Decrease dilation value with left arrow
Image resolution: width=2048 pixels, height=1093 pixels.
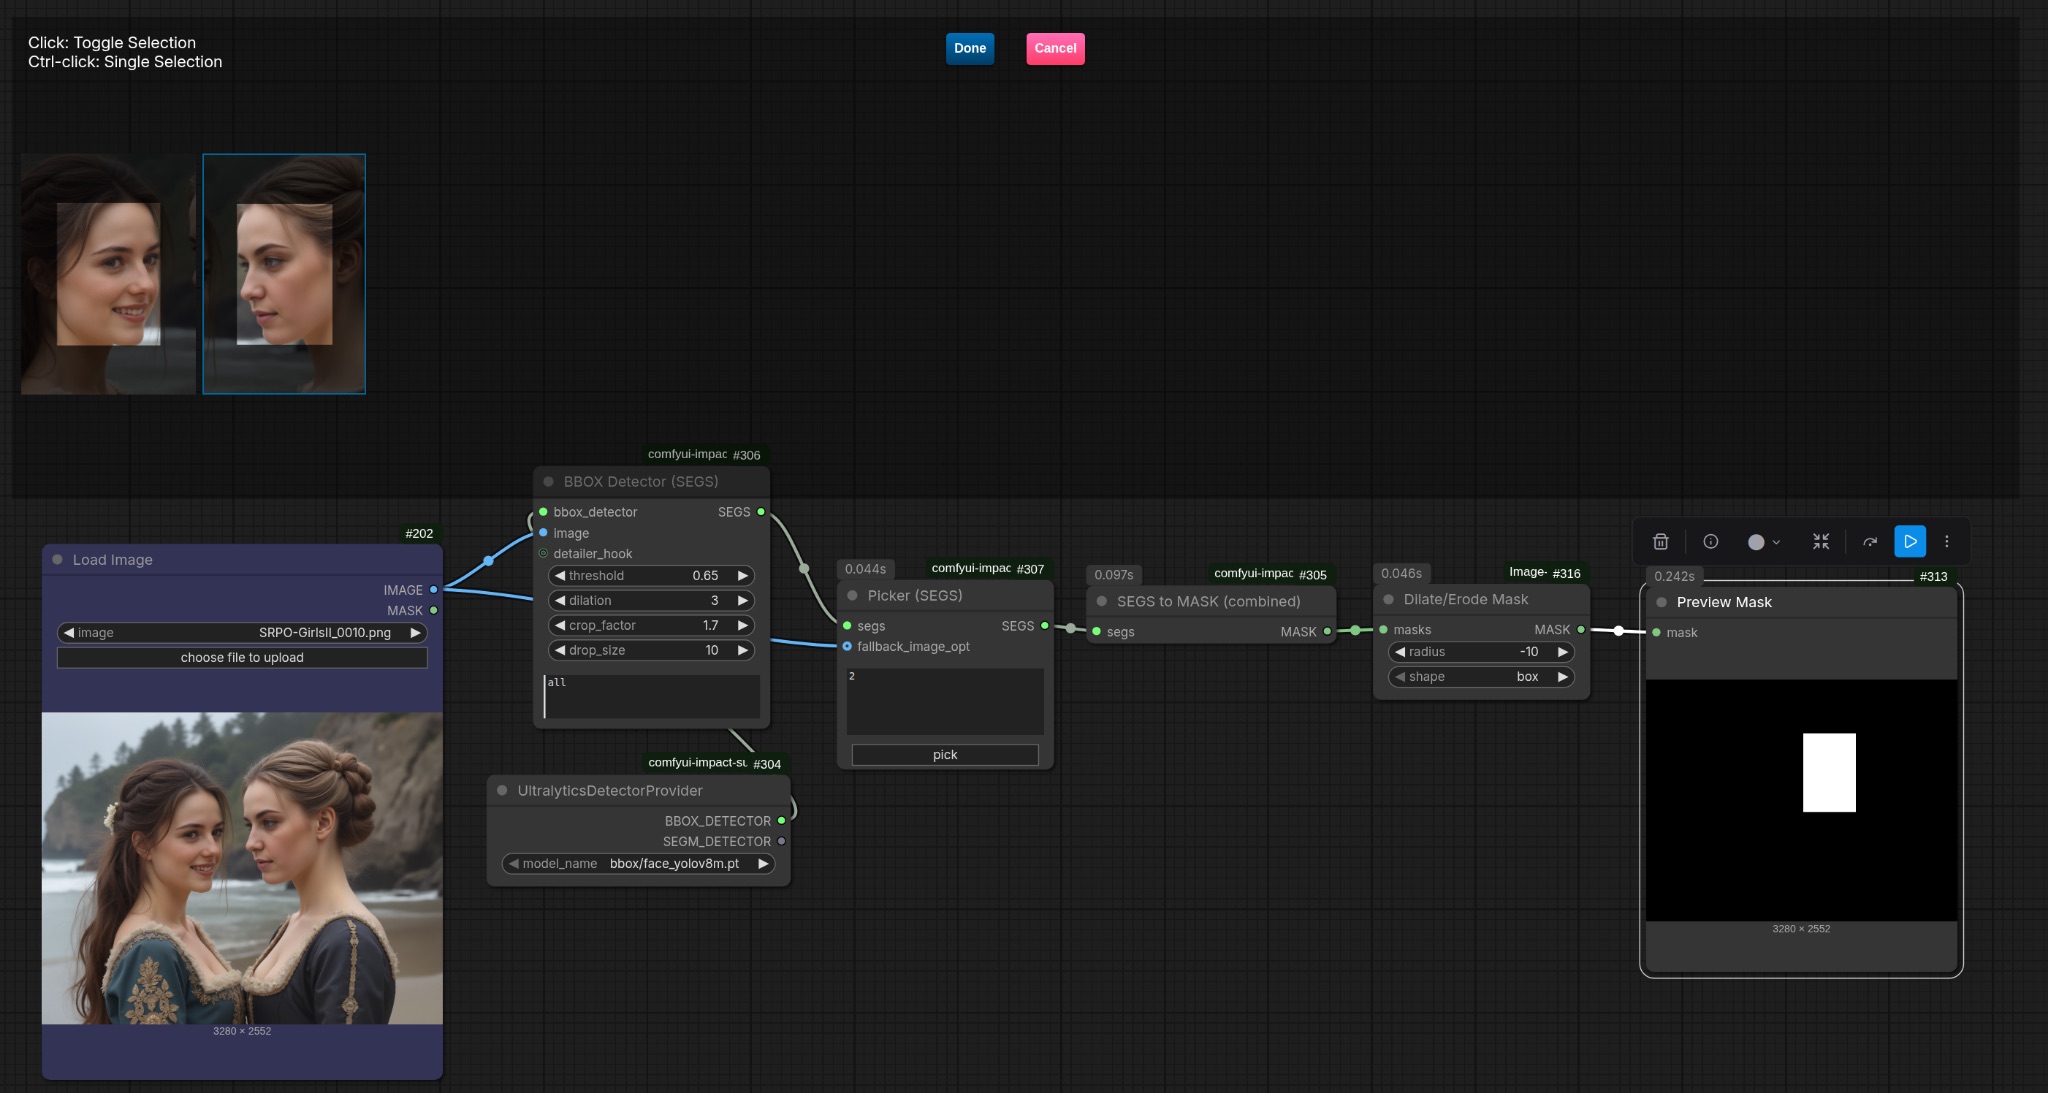[x=560, y=601]
